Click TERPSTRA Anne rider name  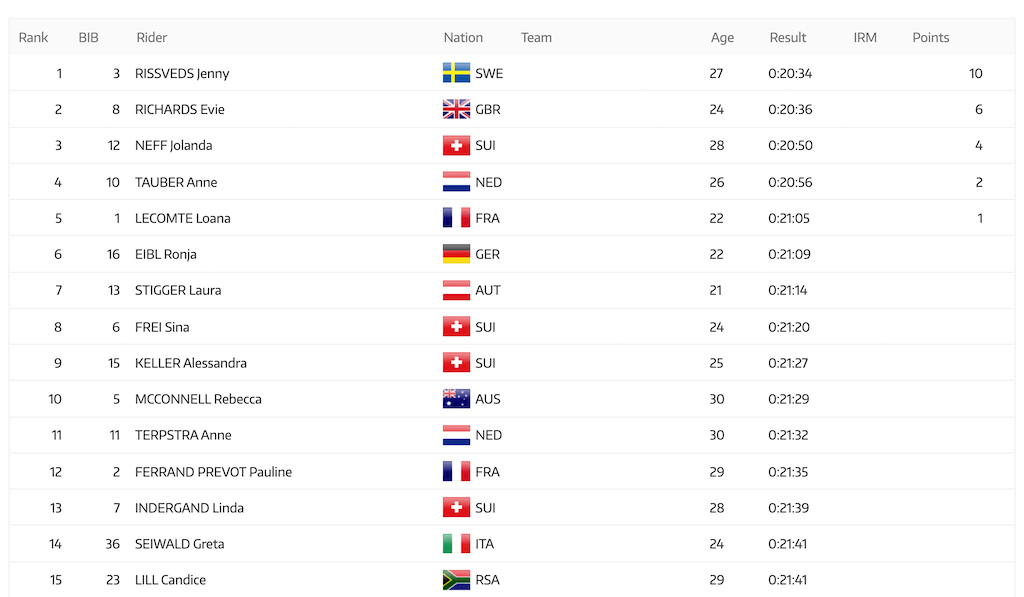[x=183, y=435]
